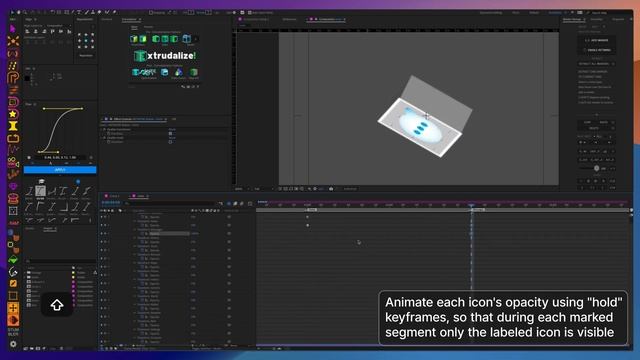640x360 pixels.
Task: Select top-left anchor point in reposition grid
Action: 79,35
